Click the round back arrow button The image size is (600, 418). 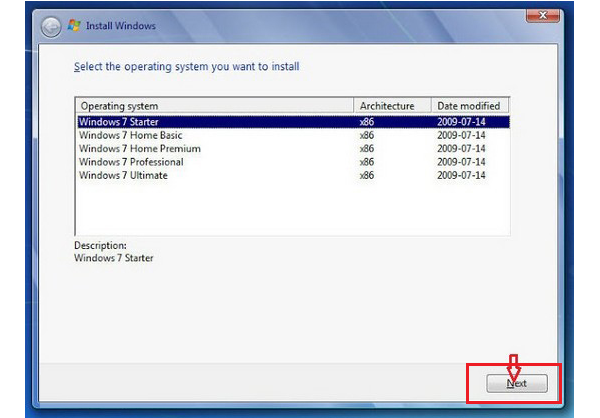point(50,27)
